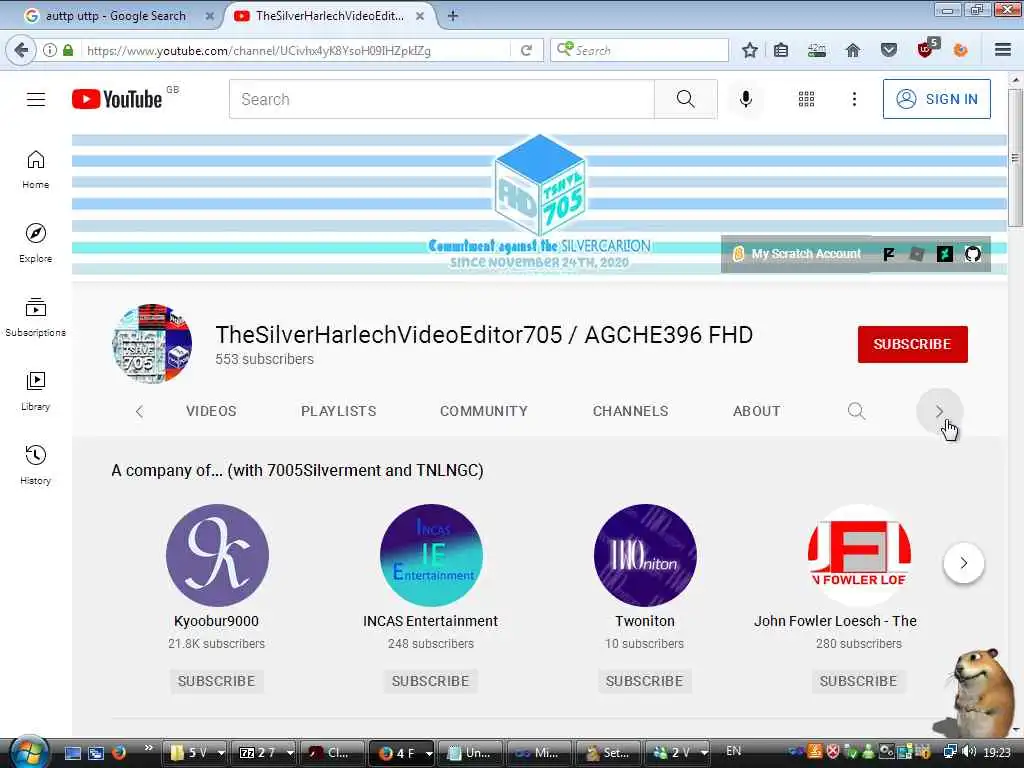The width and height of the screenshot is (1024, 768).
Task: Click the EN language indicator
Action: point(733,751)
